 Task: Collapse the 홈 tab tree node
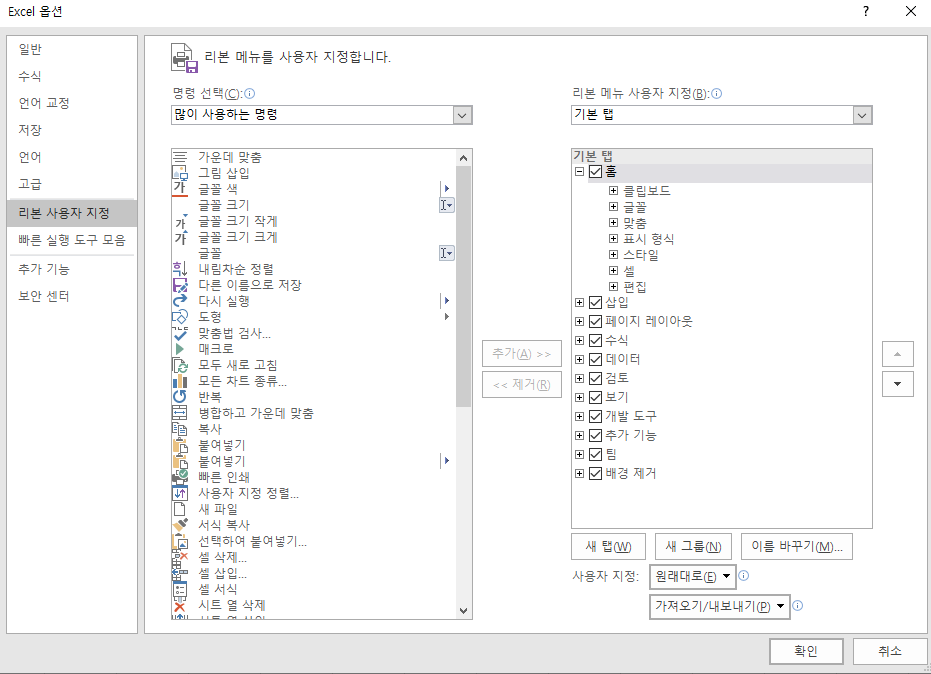[x=580, y=172]
